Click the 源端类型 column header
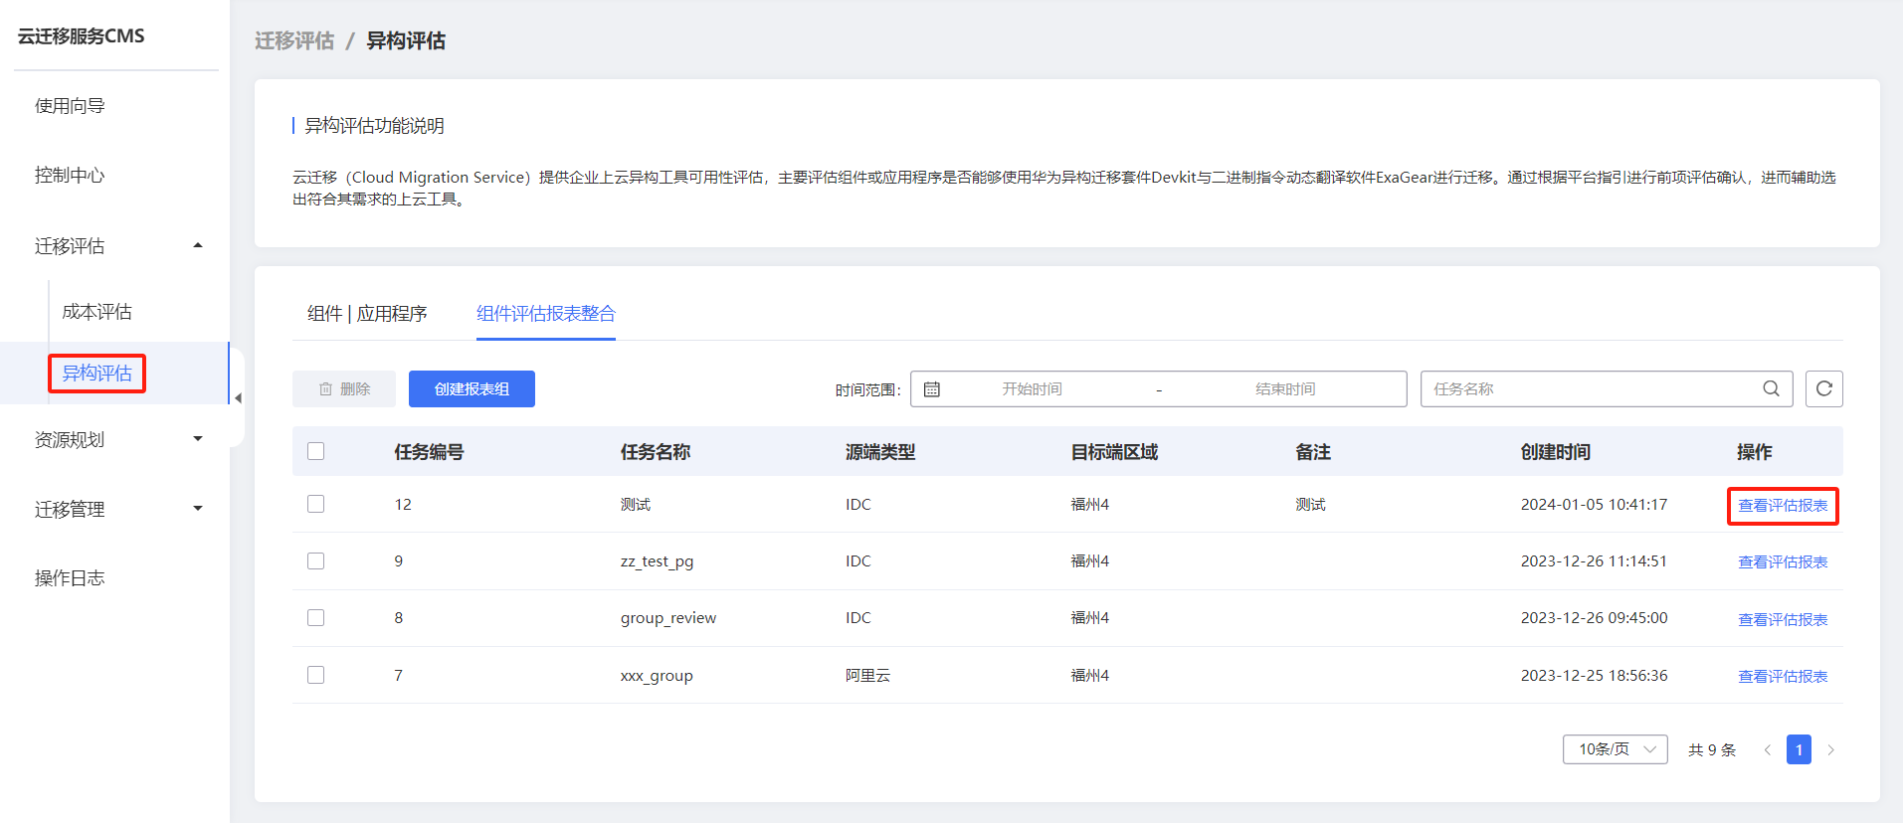Viewport: 1903px width, 823px height. coord(880,452)
